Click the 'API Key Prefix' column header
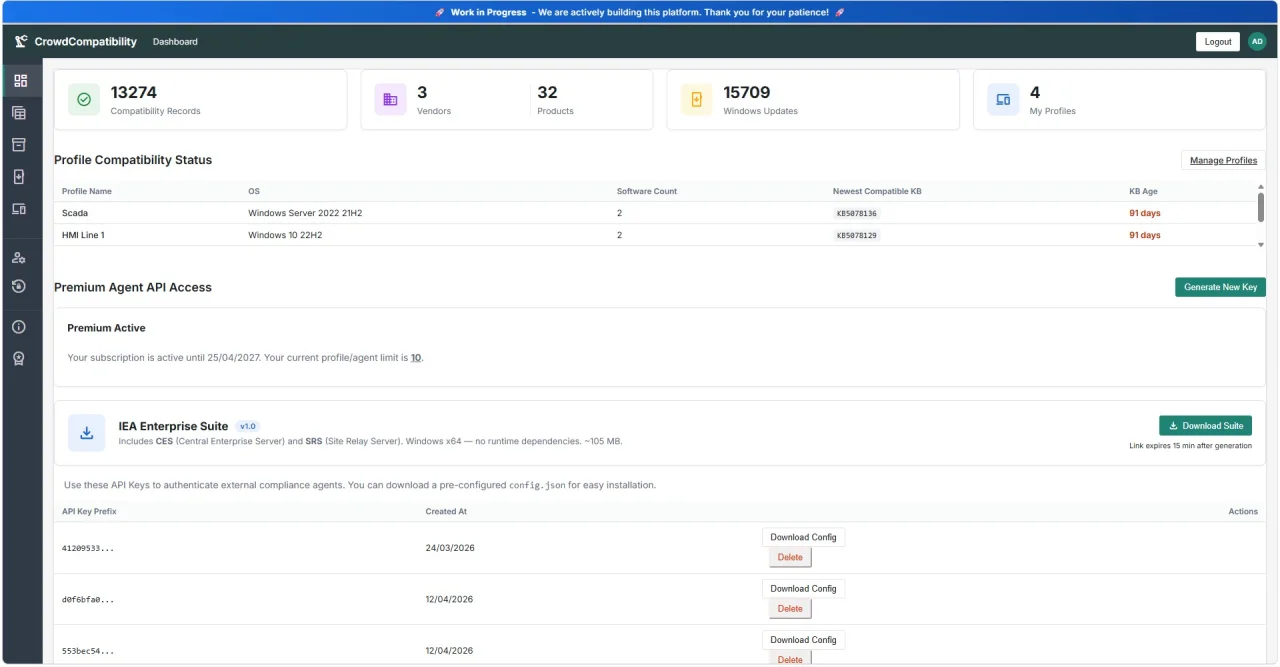 (89, 511)
